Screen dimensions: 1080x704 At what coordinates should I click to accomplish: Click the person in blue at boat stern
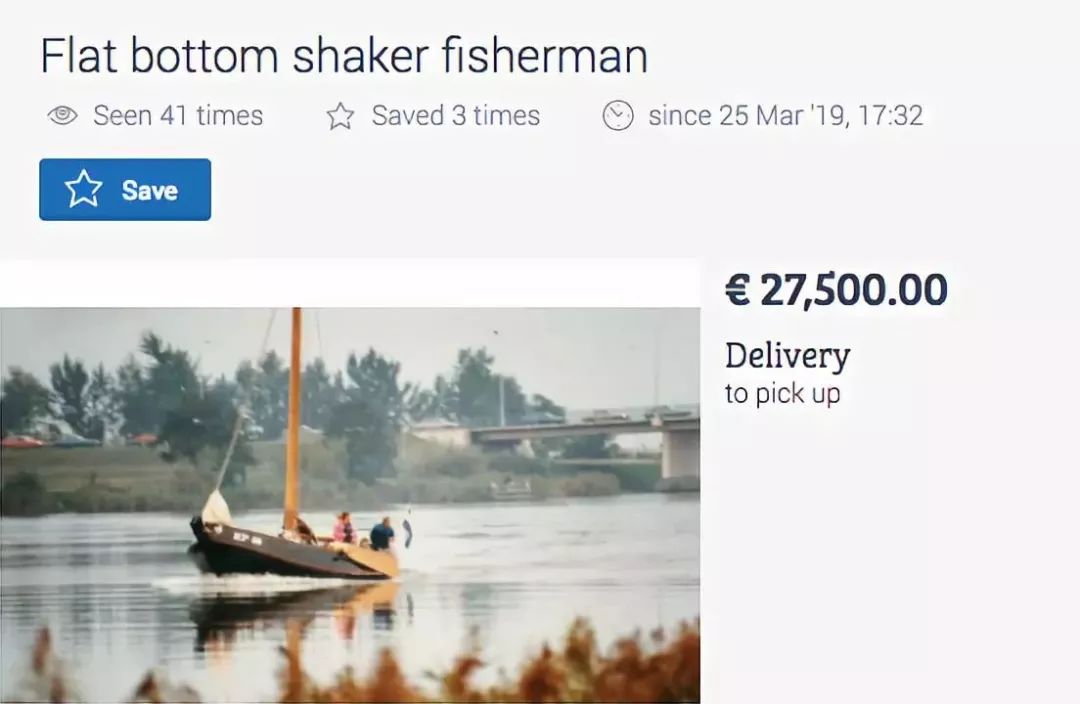382,534
